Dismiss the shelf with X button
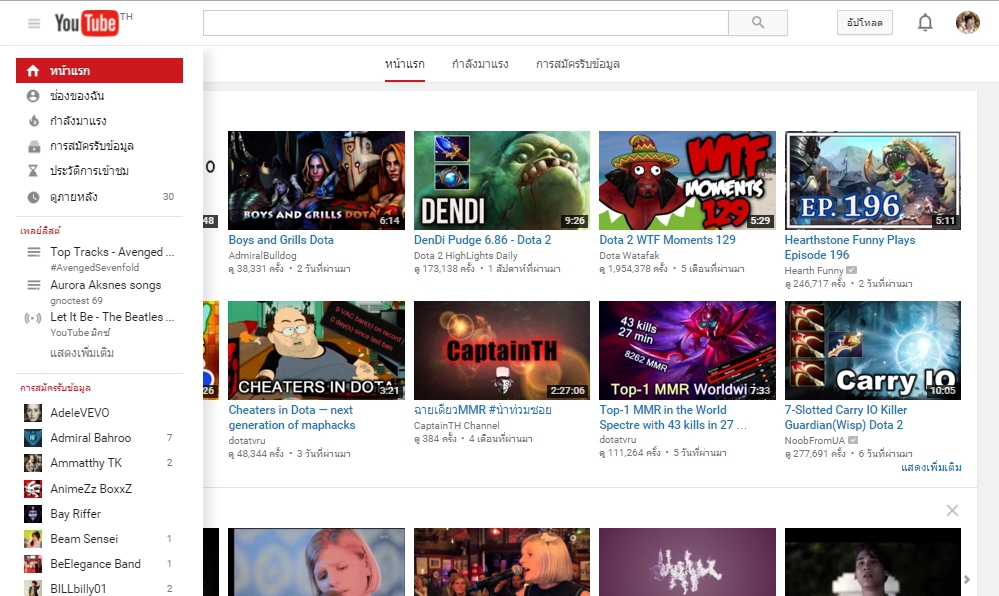This screenshot has width=999, height=596. pyautogui.click(x=952, y=511)
